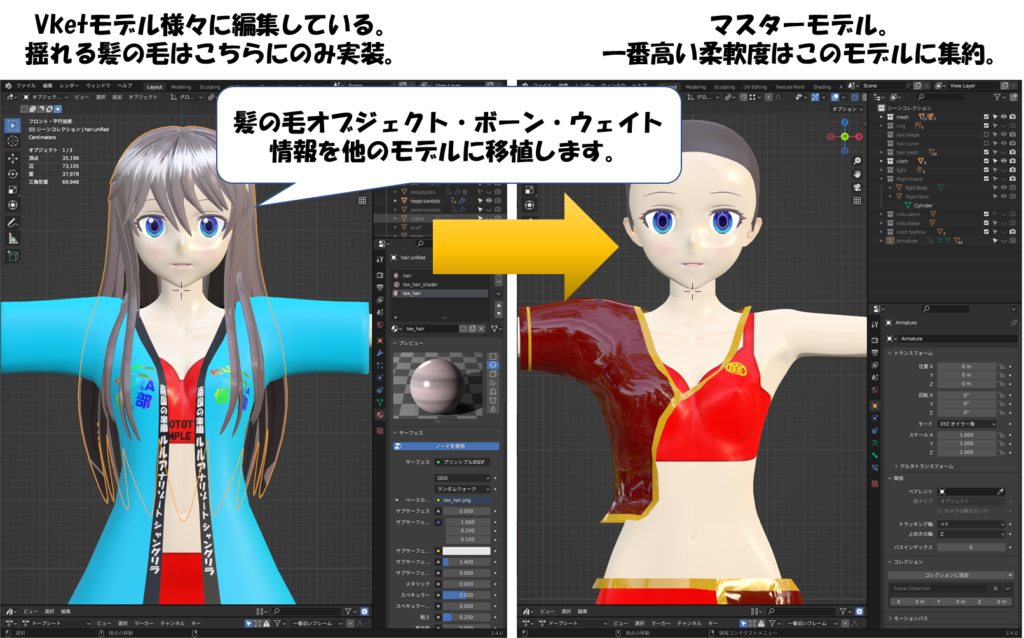Click the white subsurface color swatch

(x=466, y=551)
